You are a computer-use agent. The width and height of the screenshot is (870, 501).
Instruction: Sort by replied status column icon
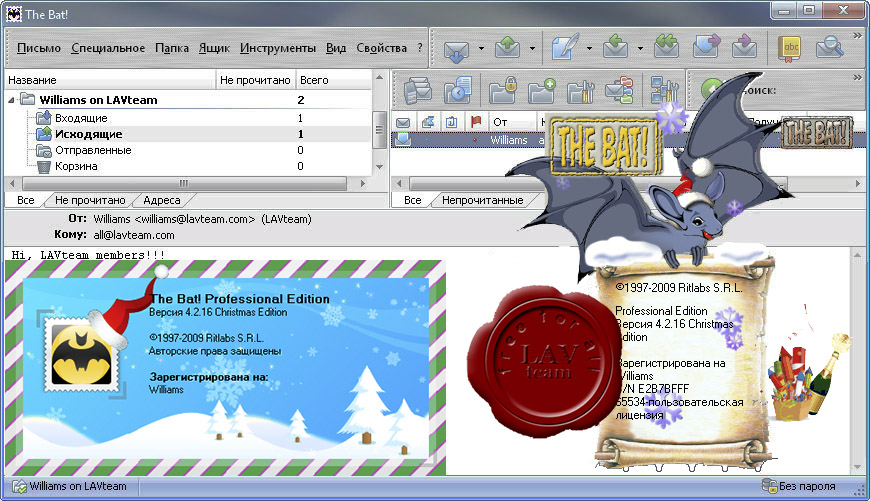[428, 122]
